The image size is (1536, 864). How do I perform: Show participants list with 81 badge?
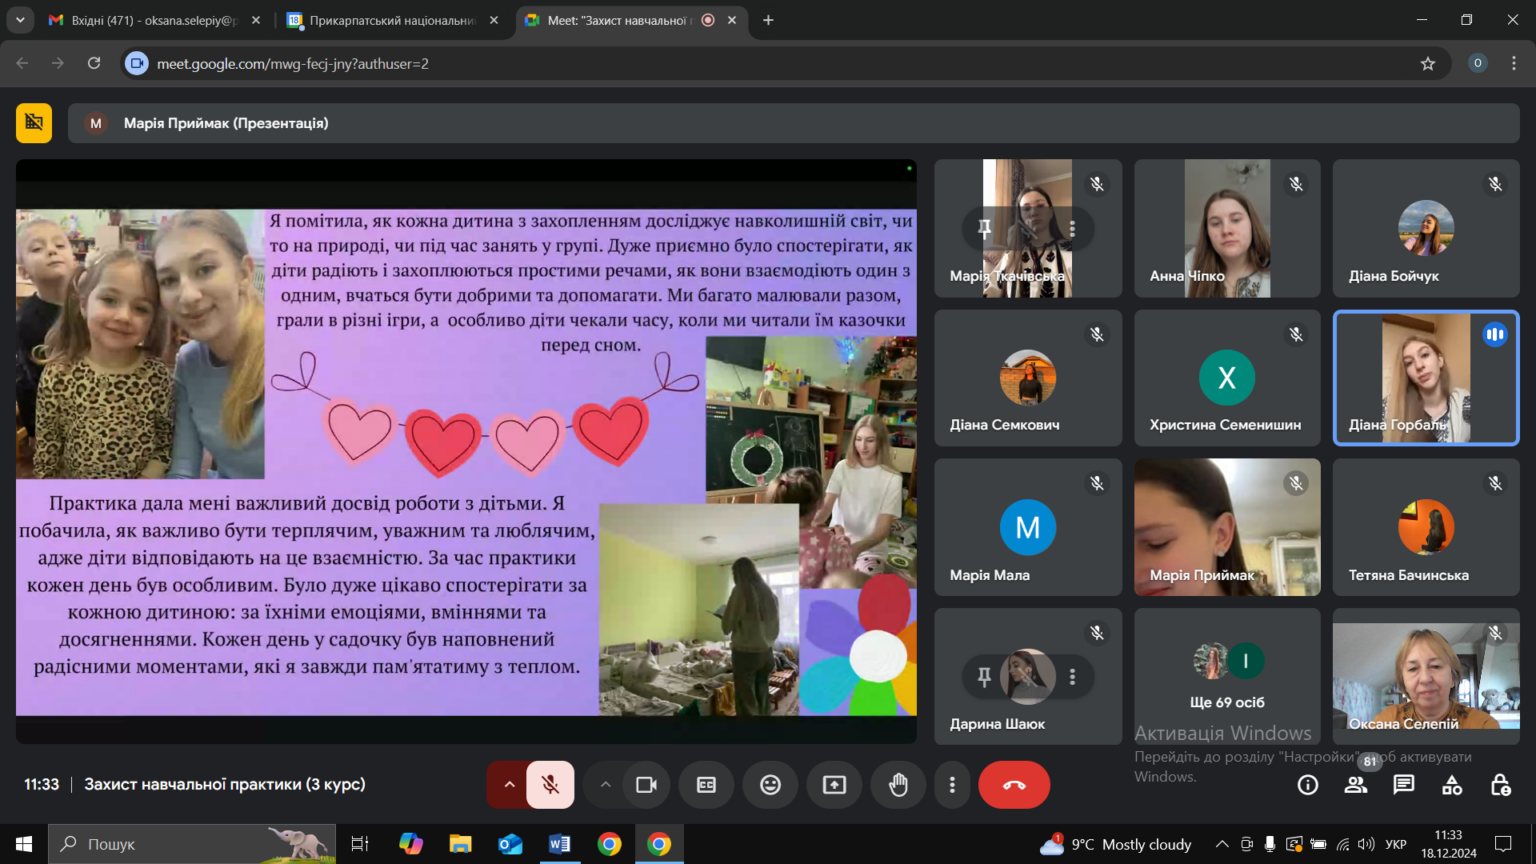pos(1356,785)
